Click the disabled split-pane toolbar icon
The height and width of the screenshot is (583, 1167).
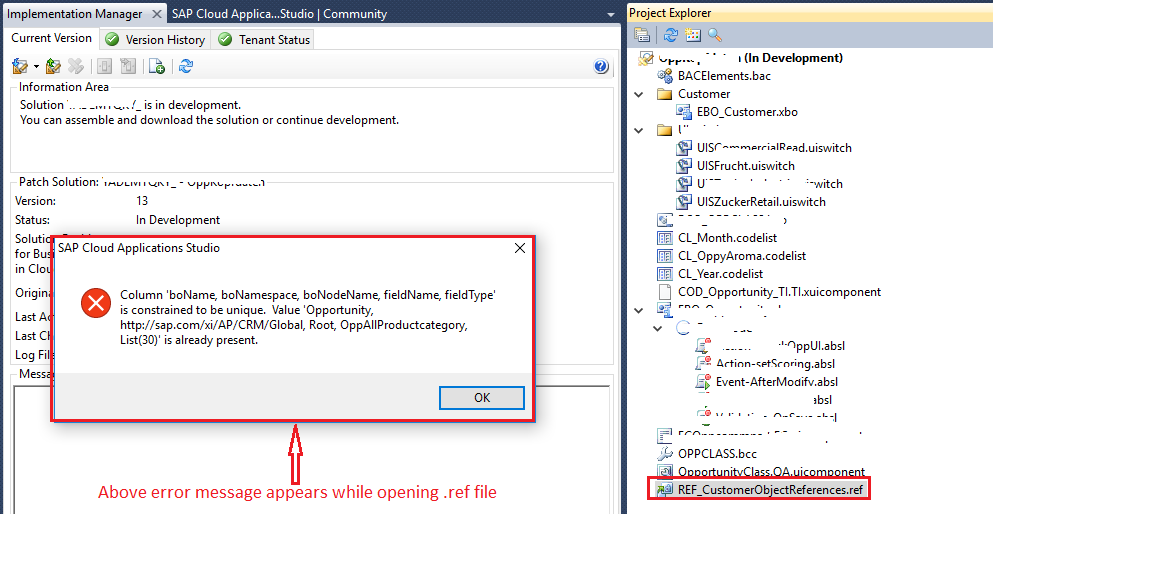(104, 67)
